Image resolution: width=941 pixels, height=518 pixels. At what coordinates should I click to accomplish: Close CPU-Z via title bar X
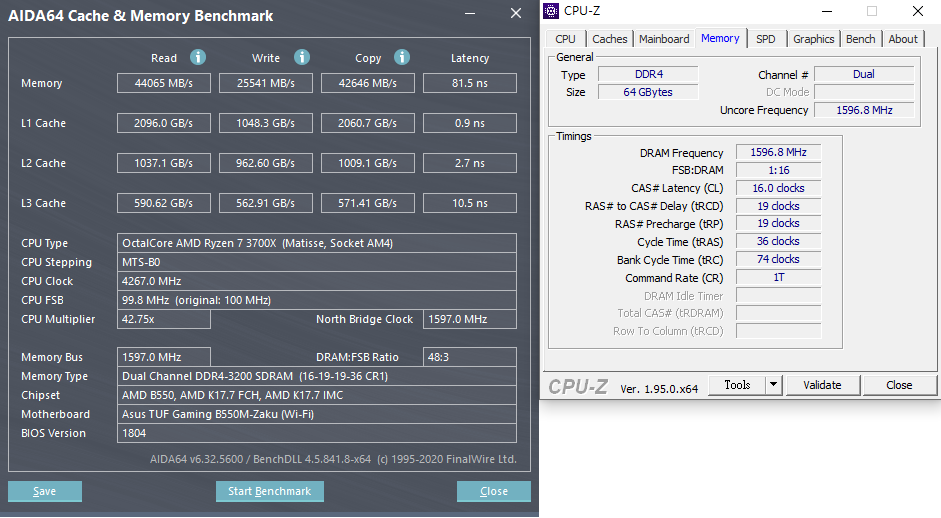coord(918,11)
